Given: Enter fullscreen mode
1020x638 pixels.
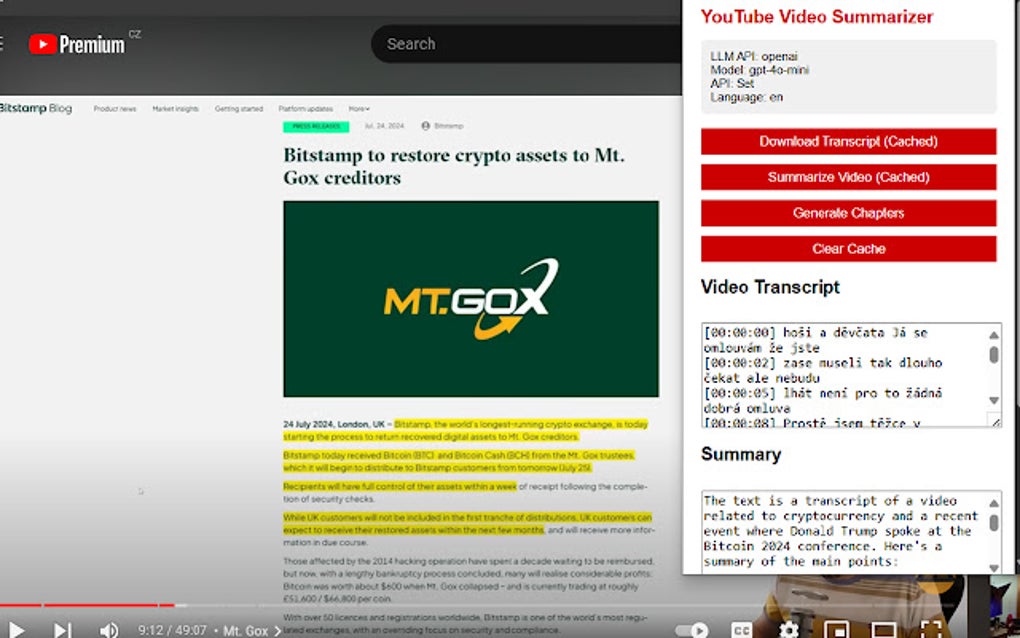Looking at the screenshot, I should pos(928,629).
